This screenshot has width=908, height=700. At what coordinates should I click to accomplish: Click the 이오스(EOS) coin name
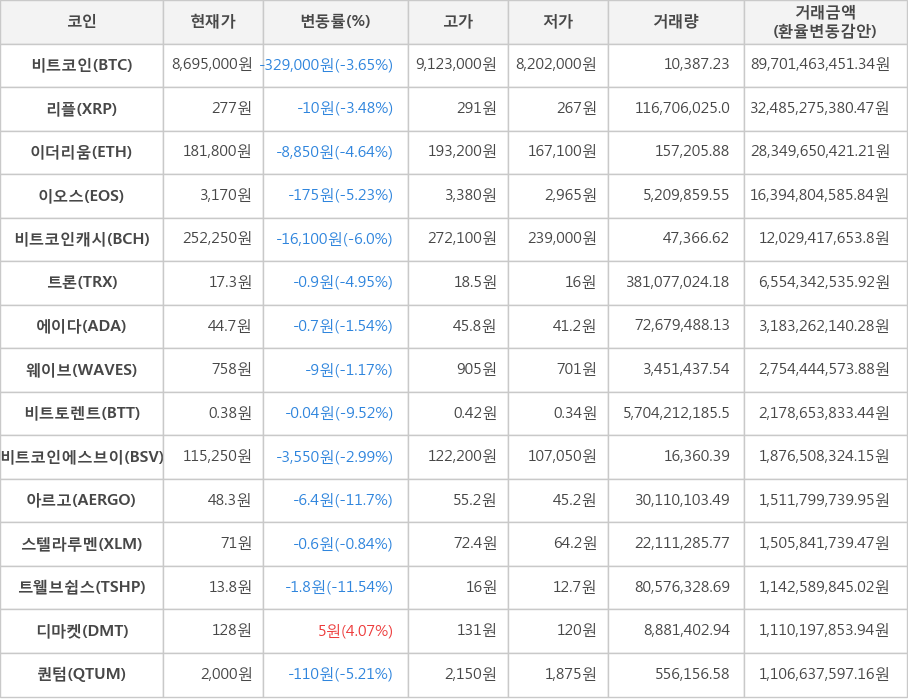82,195
